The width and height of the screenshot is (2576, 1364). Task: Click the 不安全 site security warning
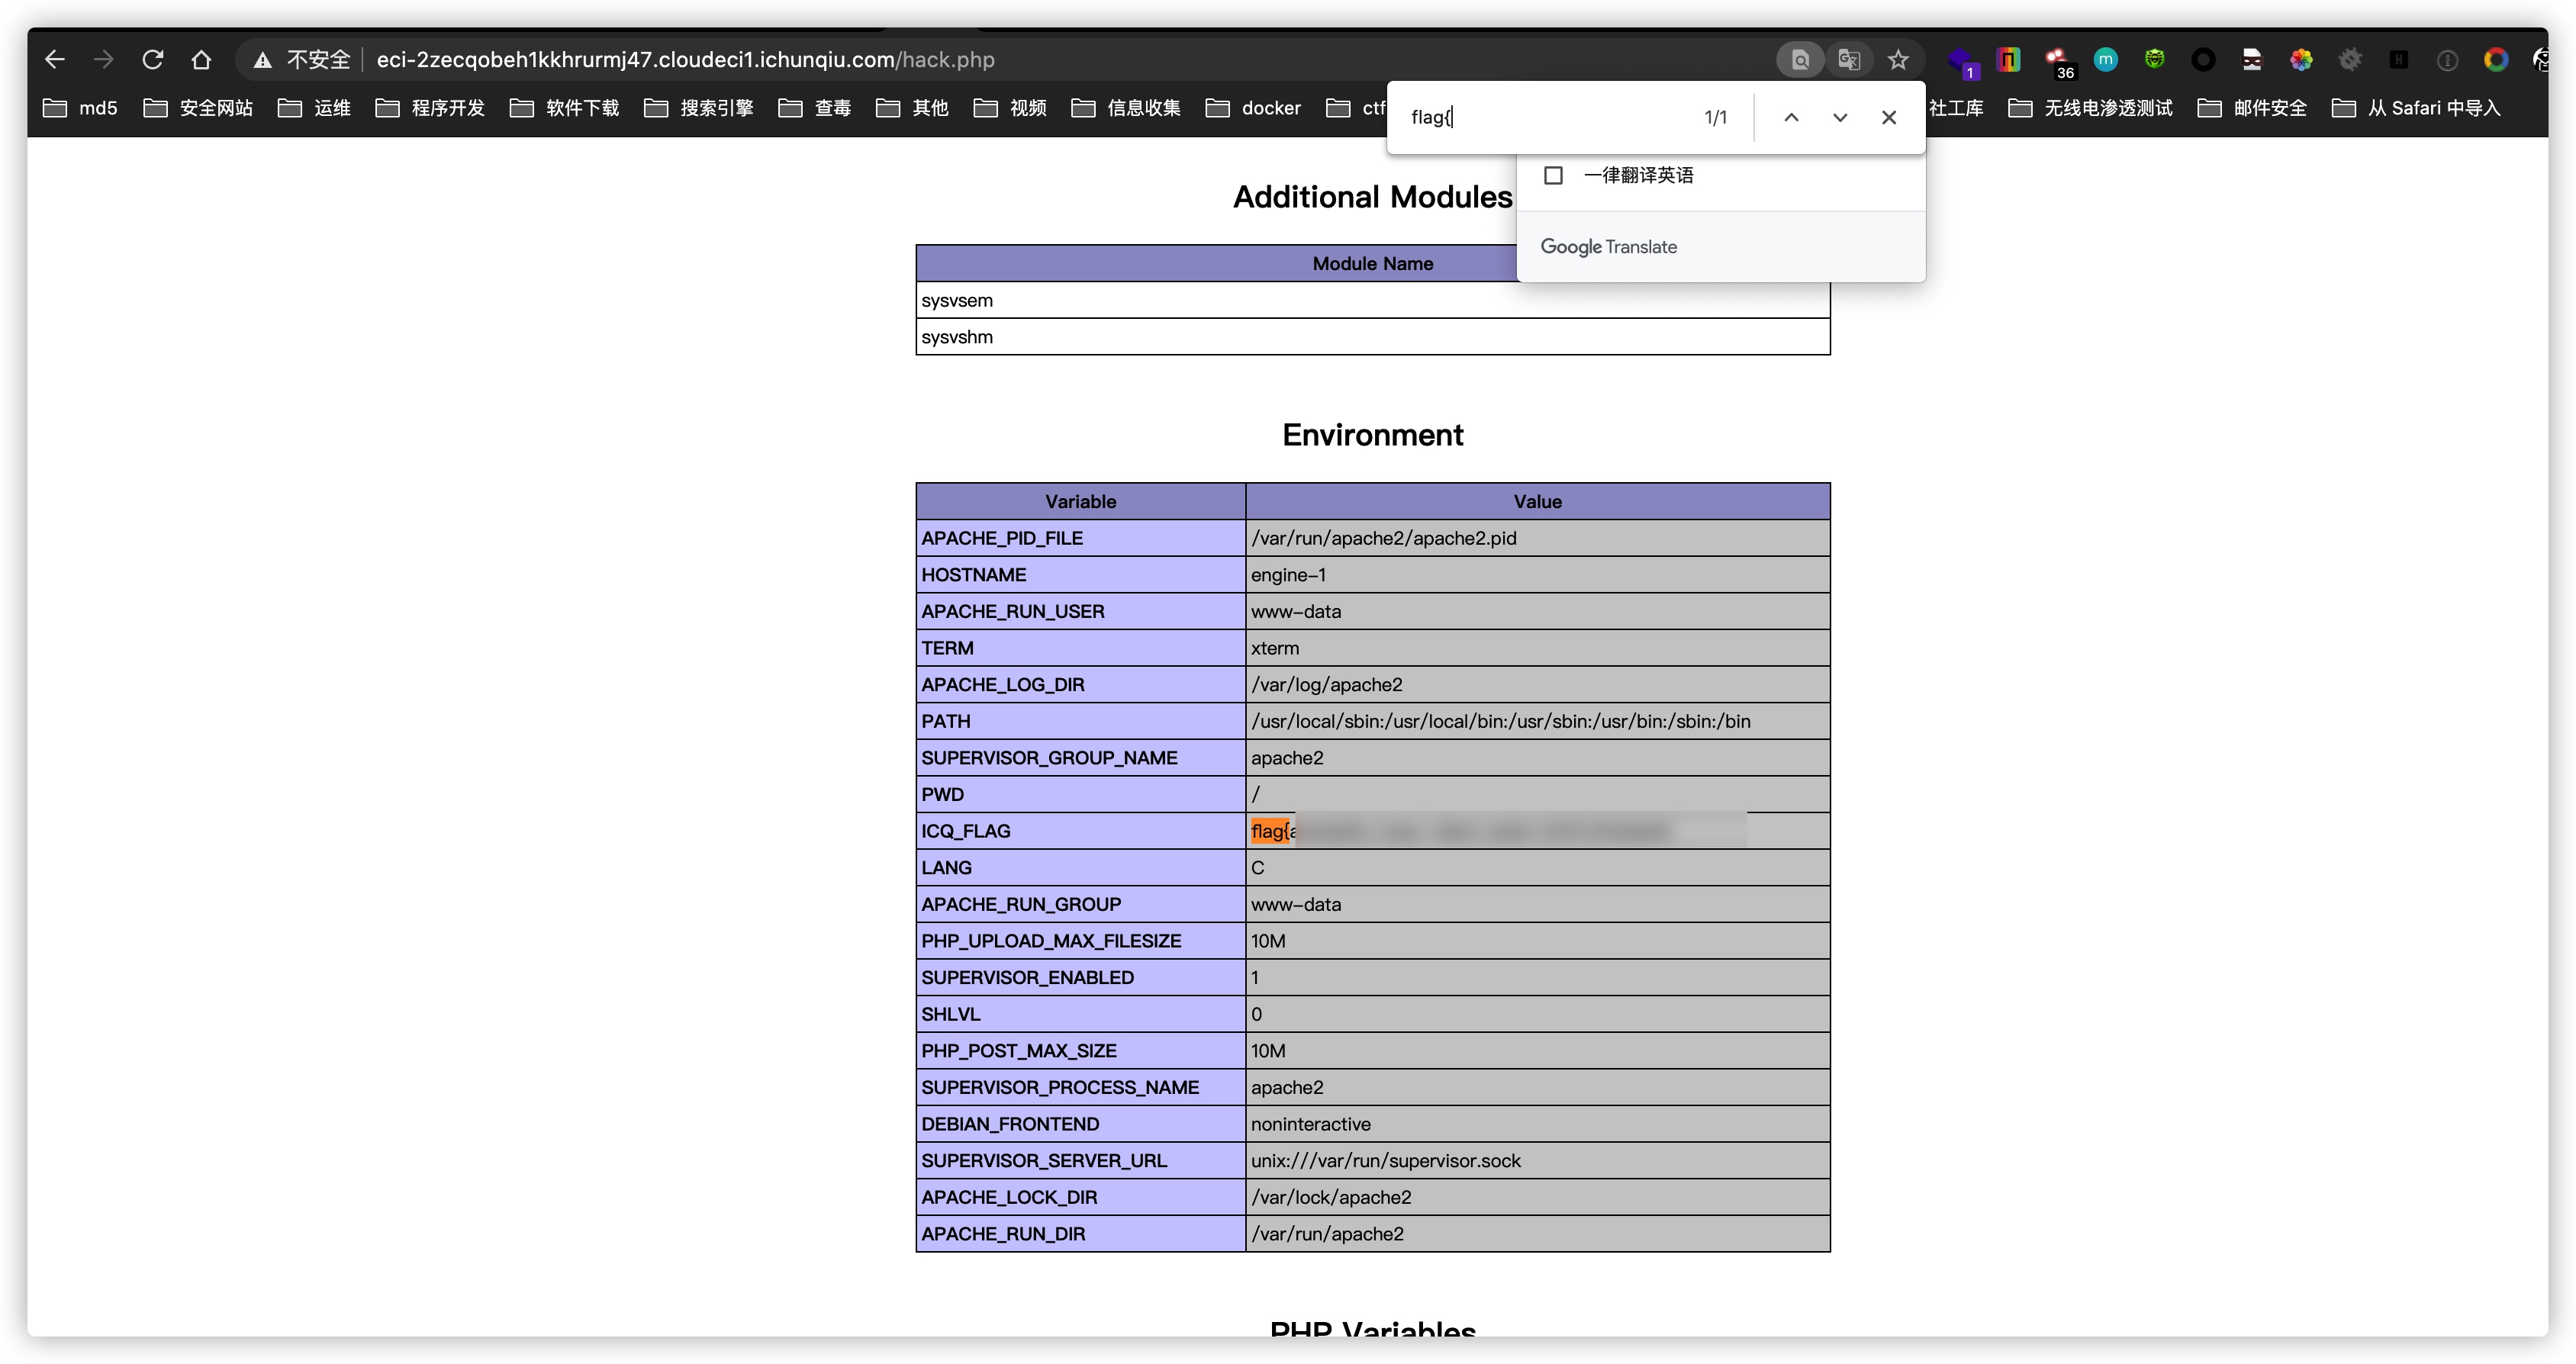[302, 60]
